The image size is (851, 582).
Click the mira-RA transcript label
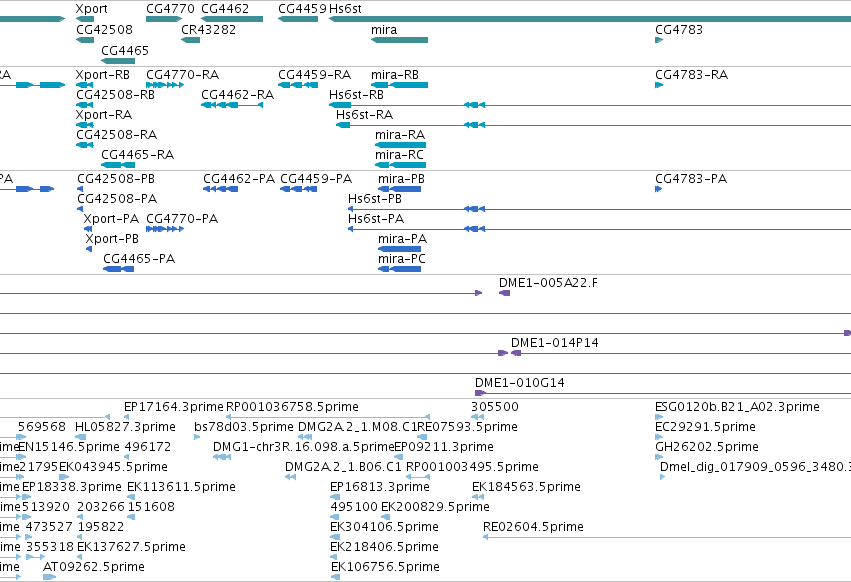click(400, 135)
